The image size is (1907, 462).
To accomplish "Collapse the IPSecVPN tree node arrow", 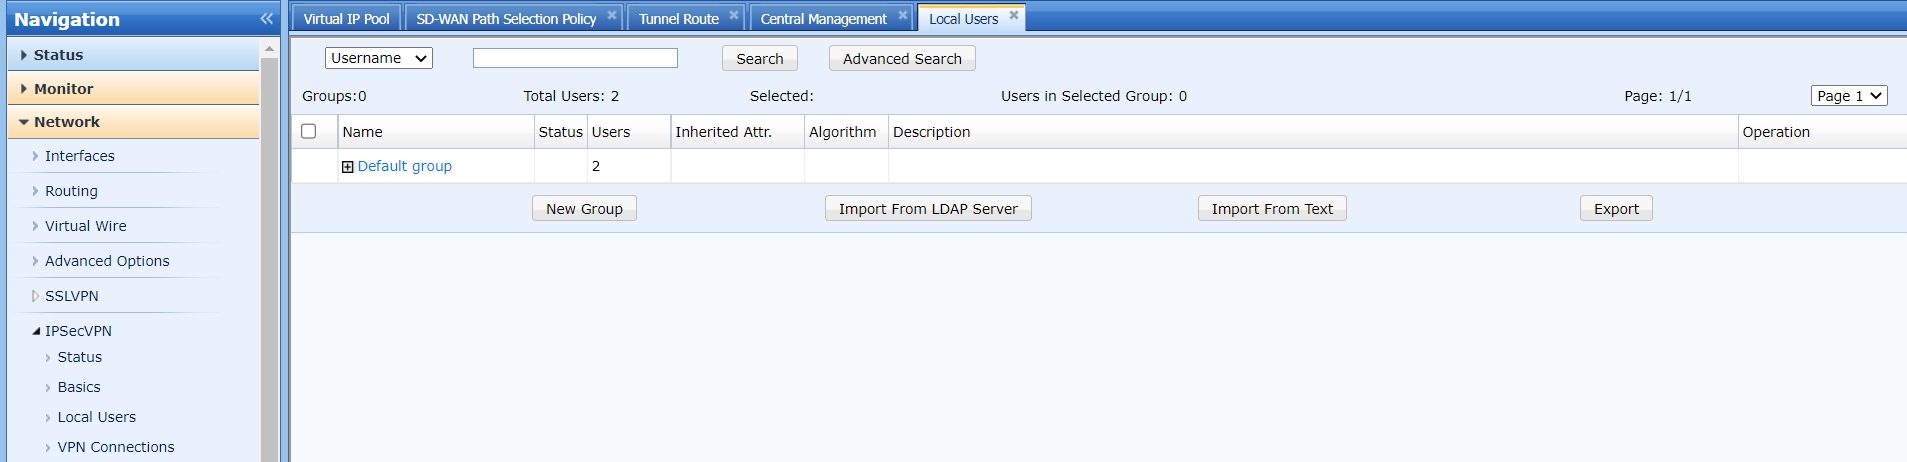I will (36, 331).
